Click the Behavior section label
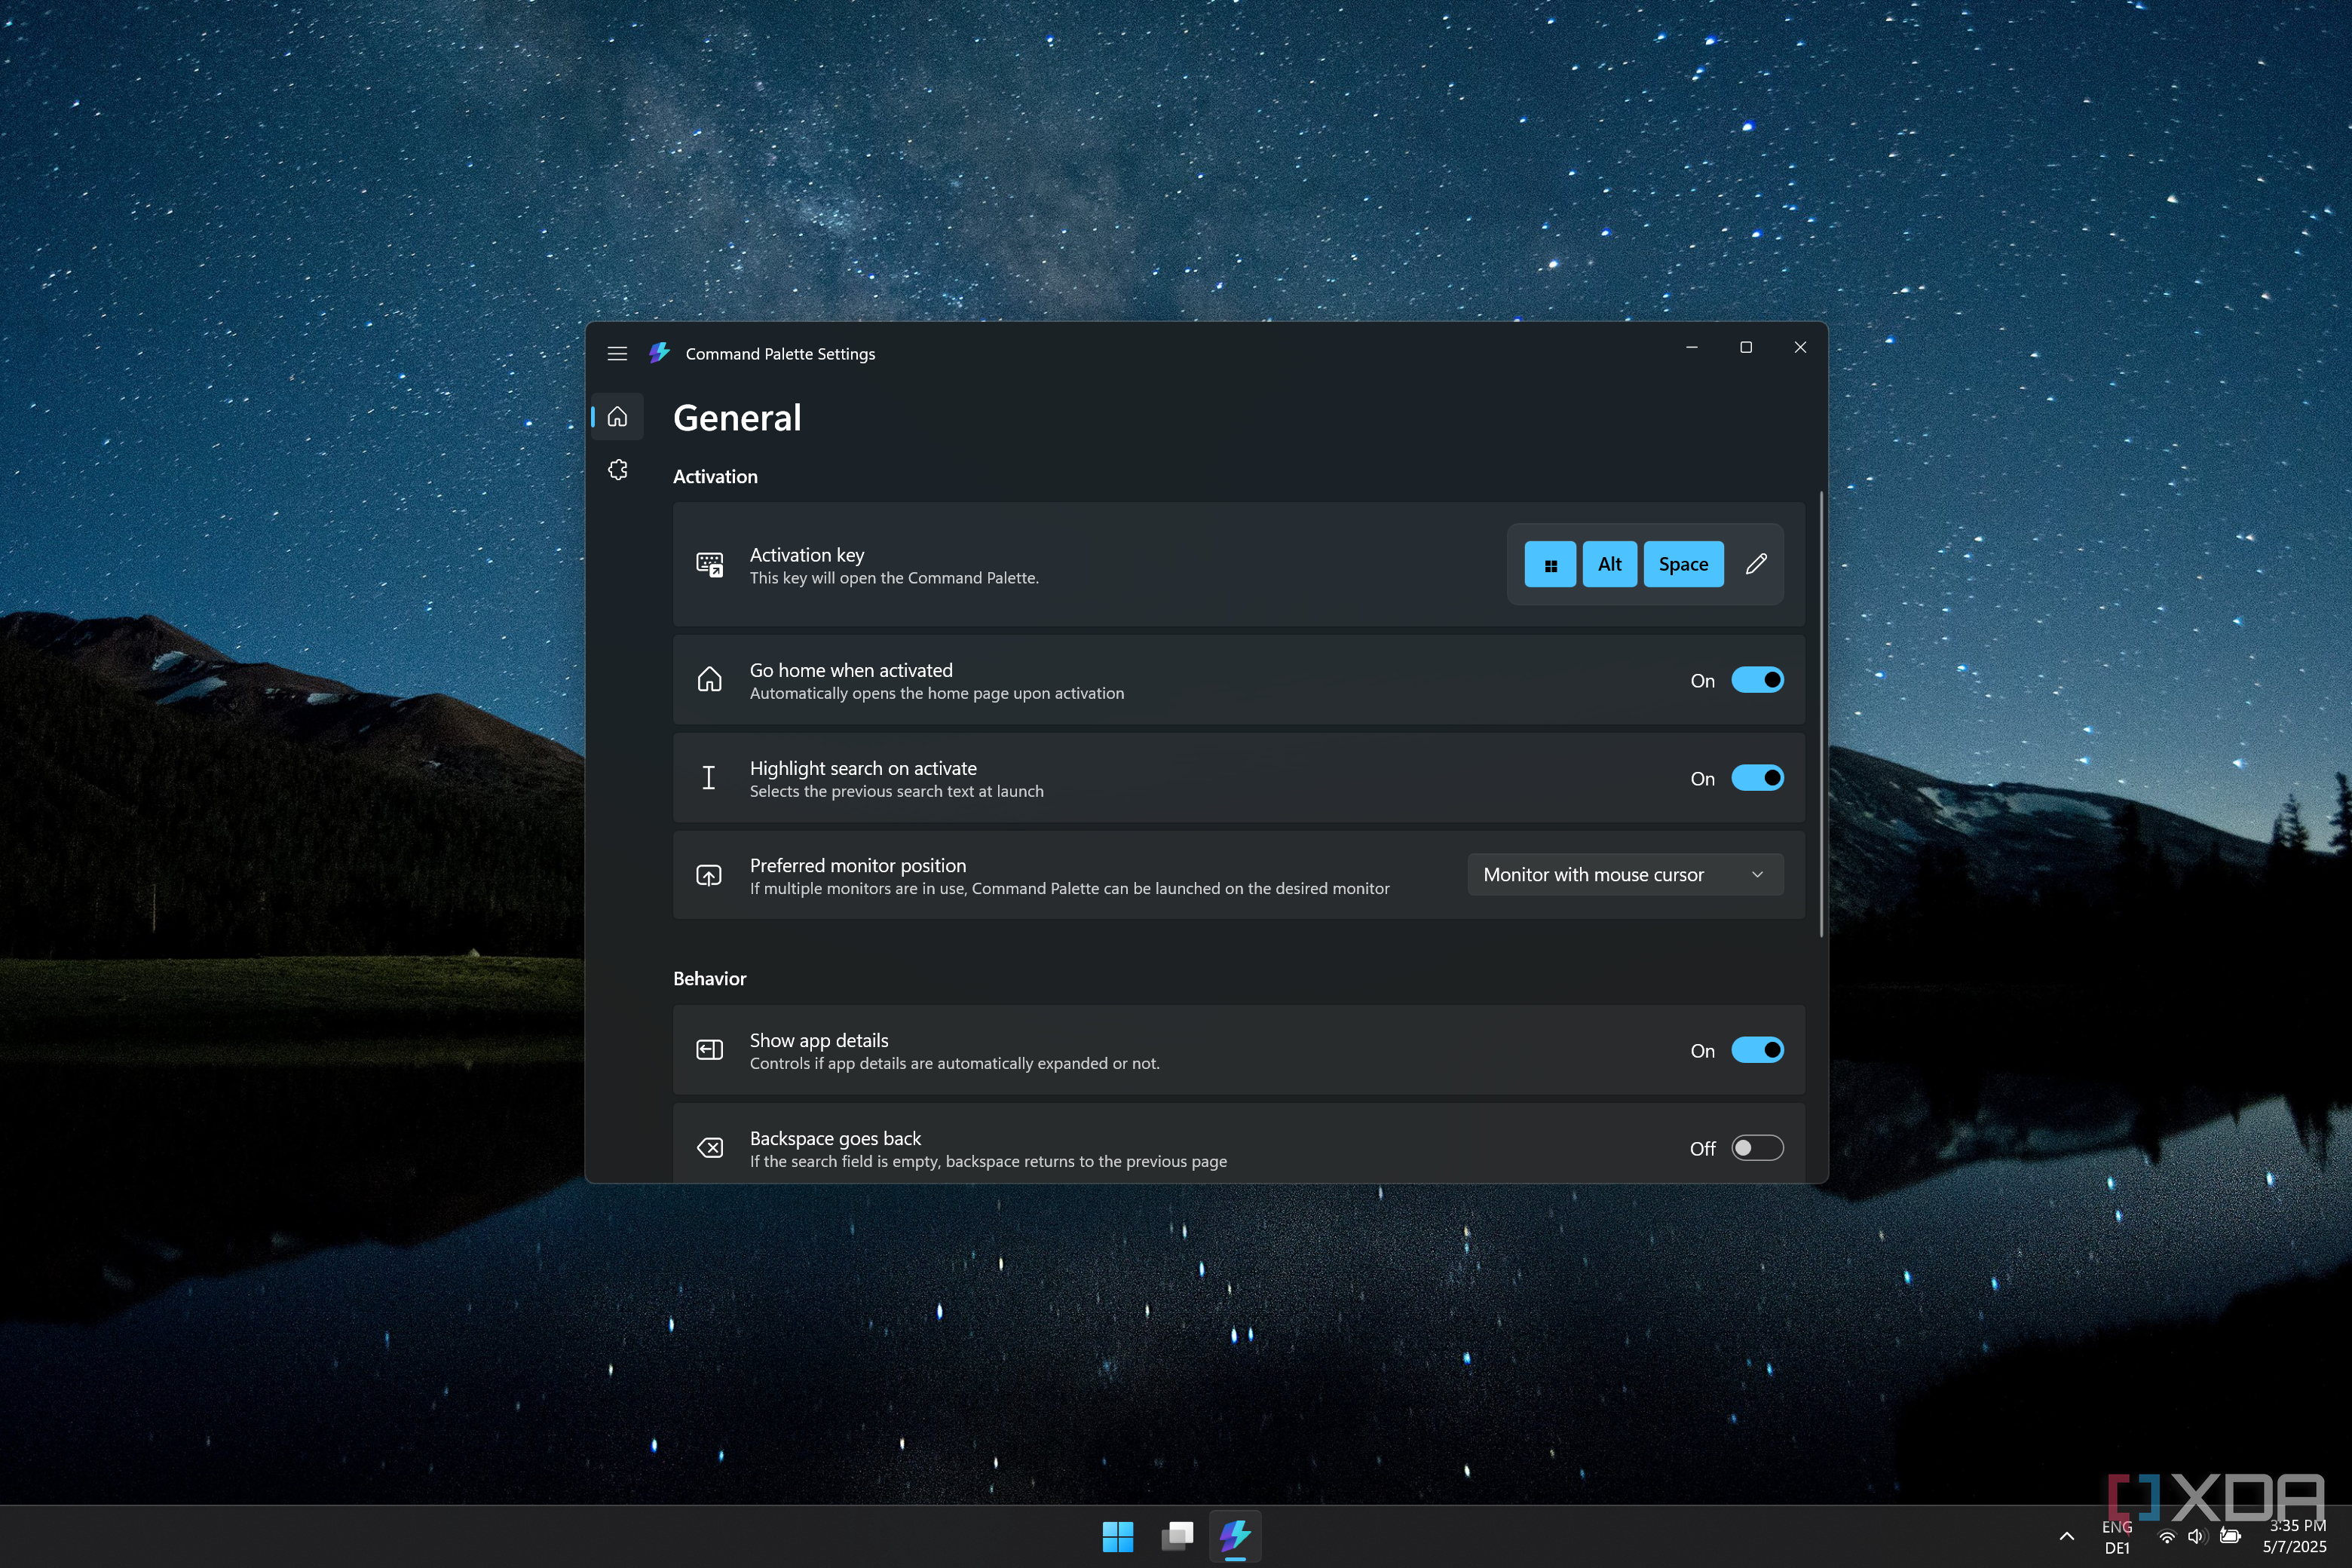The image size is (2352, 1568). click(709, 979)
